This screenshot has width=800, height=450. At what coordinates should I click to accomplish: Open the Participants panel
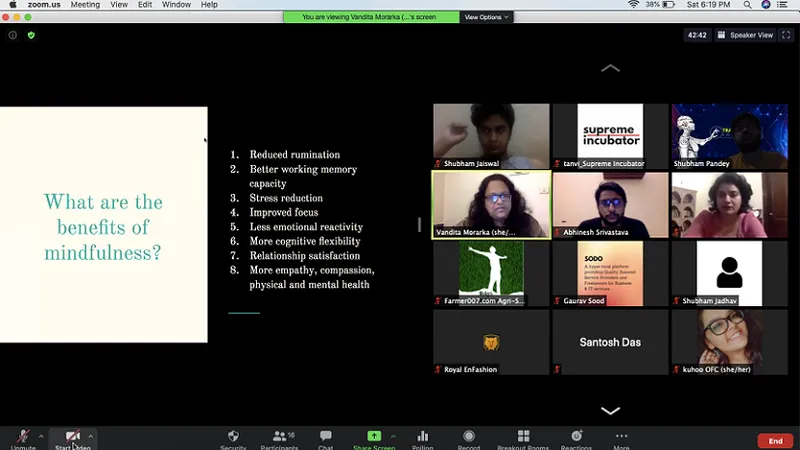click(x=280, y=438)
